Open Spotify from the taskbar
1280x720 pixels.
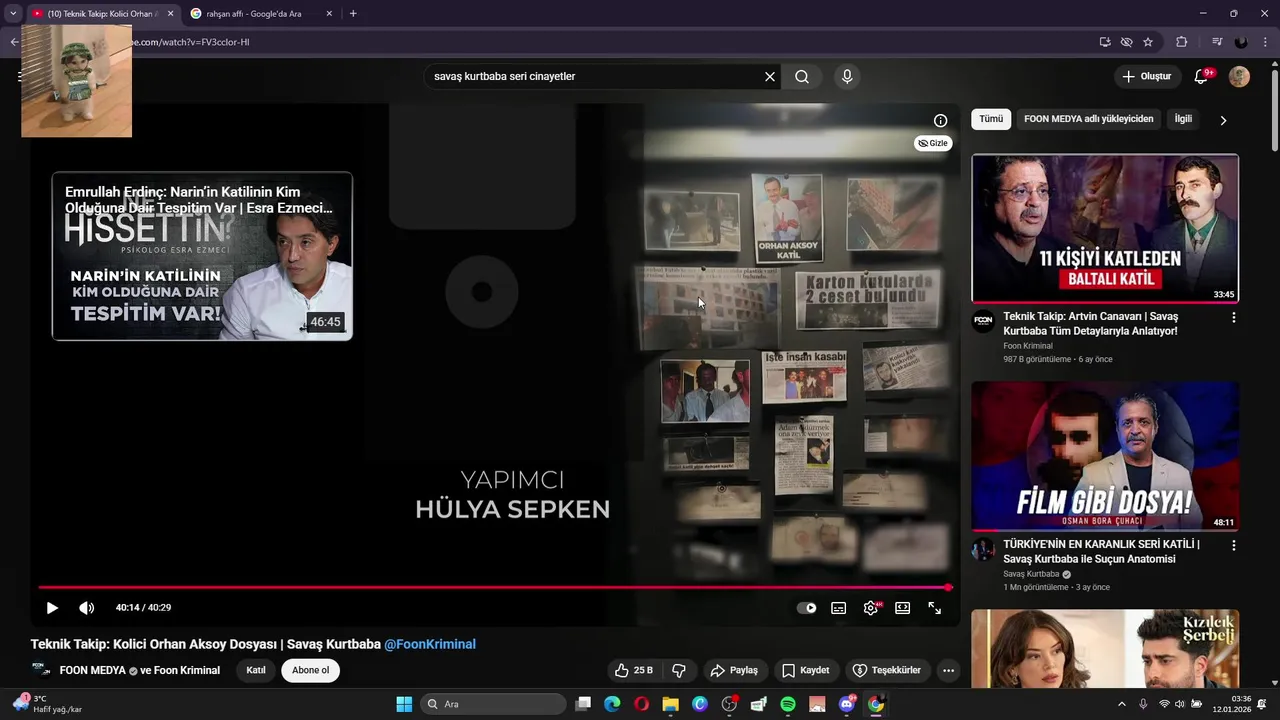click(x=788, y=704)
